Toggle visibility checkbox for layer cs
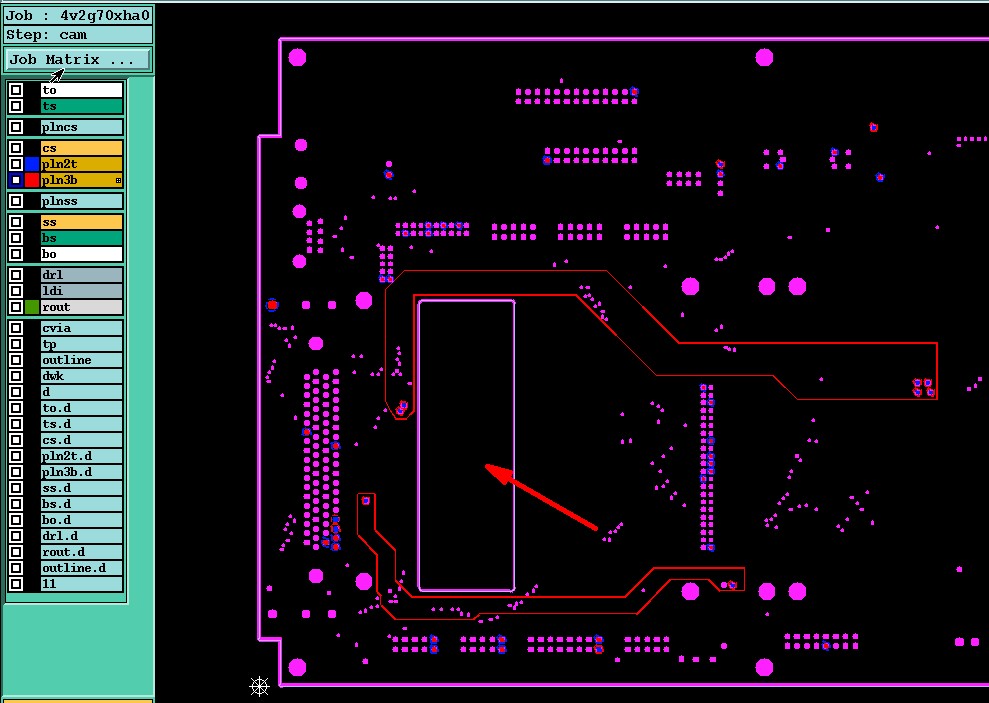 pyautogui.click(x=16, y=148)
